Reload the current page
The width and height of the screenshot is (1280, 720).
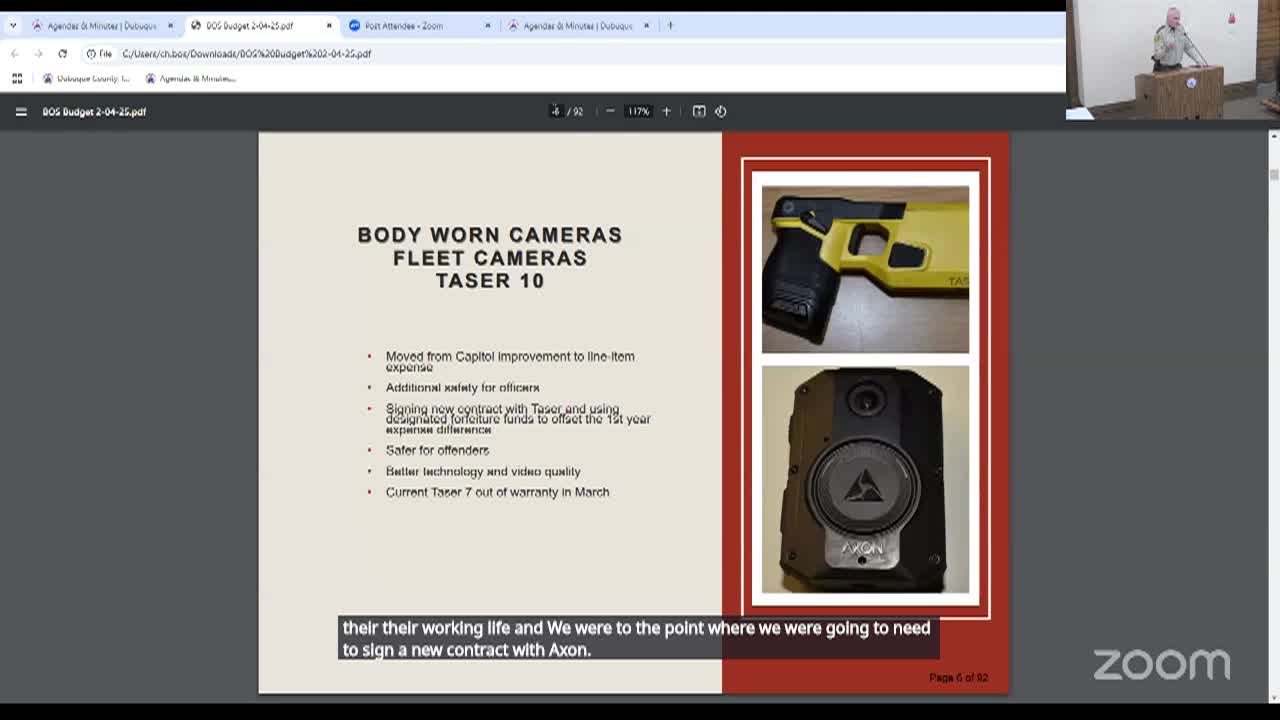pyautogui.click(x=62, y=54)
